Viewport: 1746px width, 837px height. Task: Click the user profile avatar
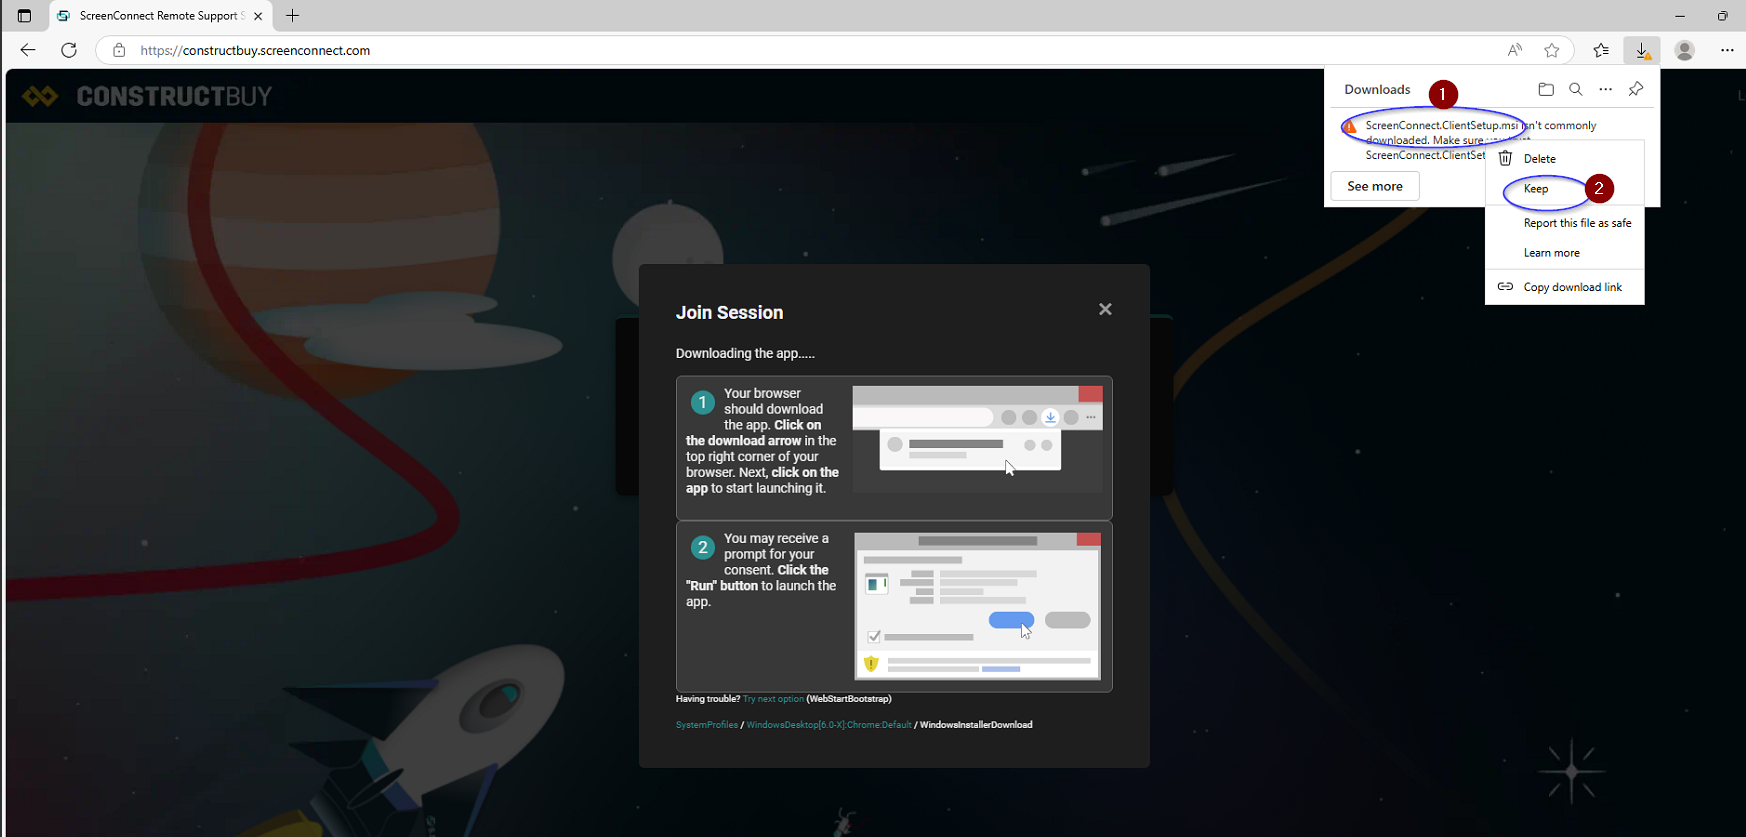pos(1685,50)
